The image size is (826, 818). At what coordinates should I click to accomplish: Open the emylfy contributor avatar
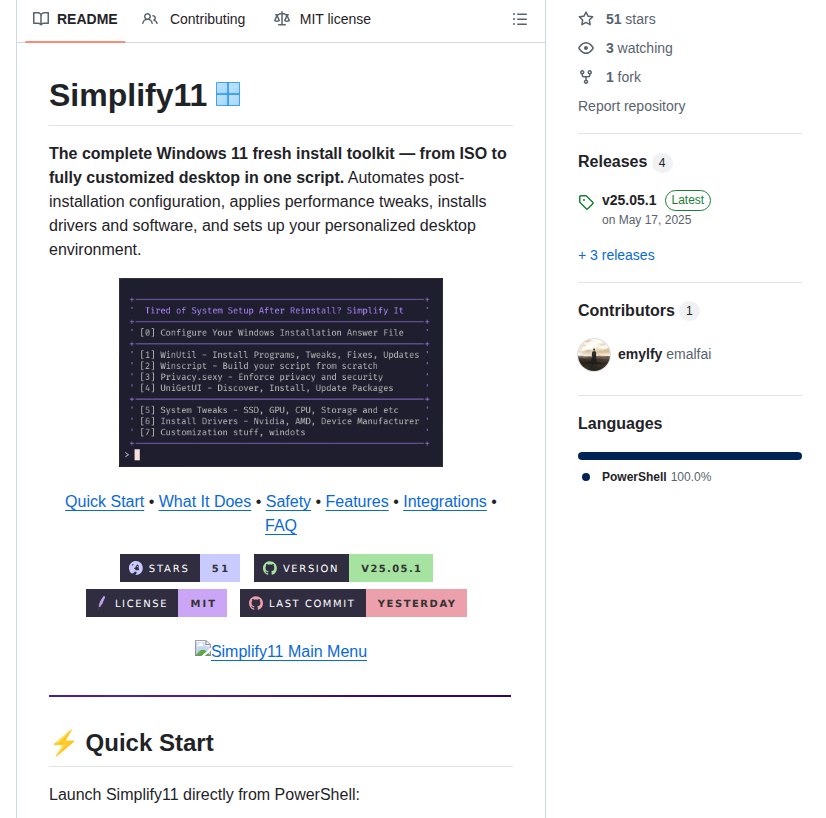593,354
